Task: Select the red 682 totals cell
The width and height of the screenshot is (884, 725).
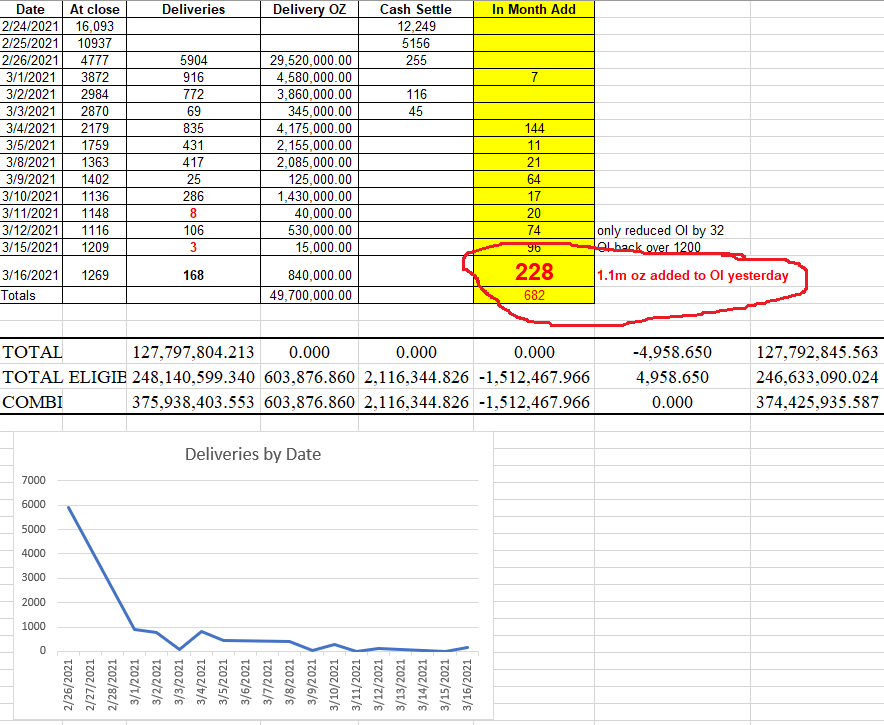Action: (534, 295)
